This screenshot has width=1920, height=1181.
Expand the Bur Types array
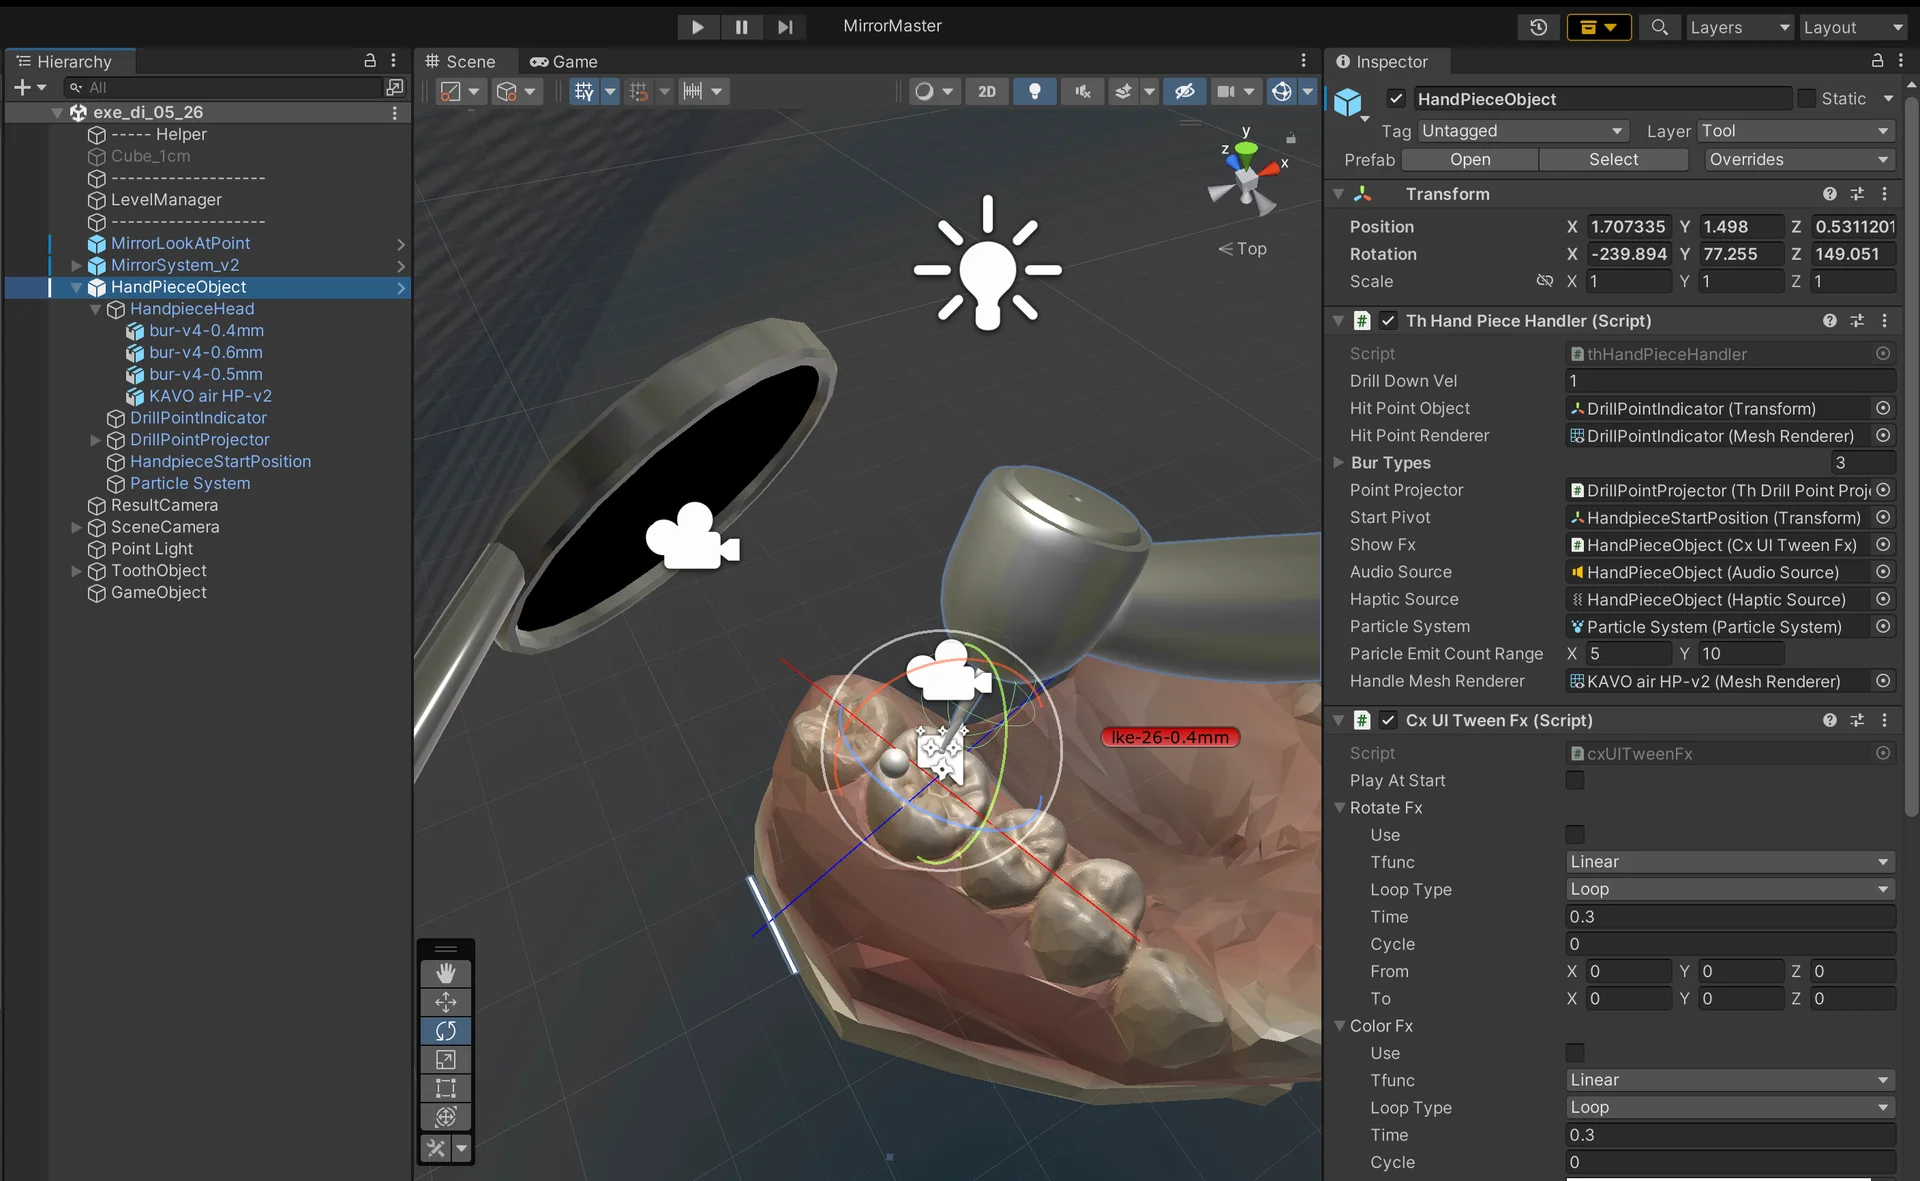pyautogui.click(x=1339, y=463)
